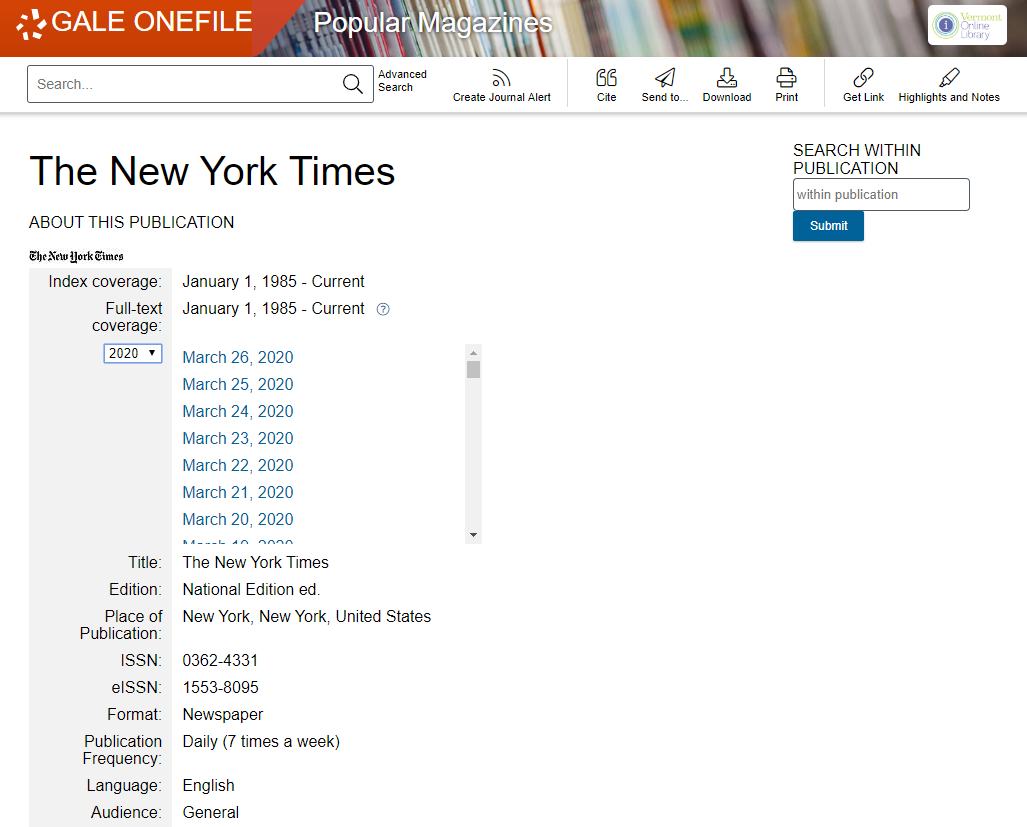
Task: Click the full-text coverage help icon
Action: pos(383,309)
